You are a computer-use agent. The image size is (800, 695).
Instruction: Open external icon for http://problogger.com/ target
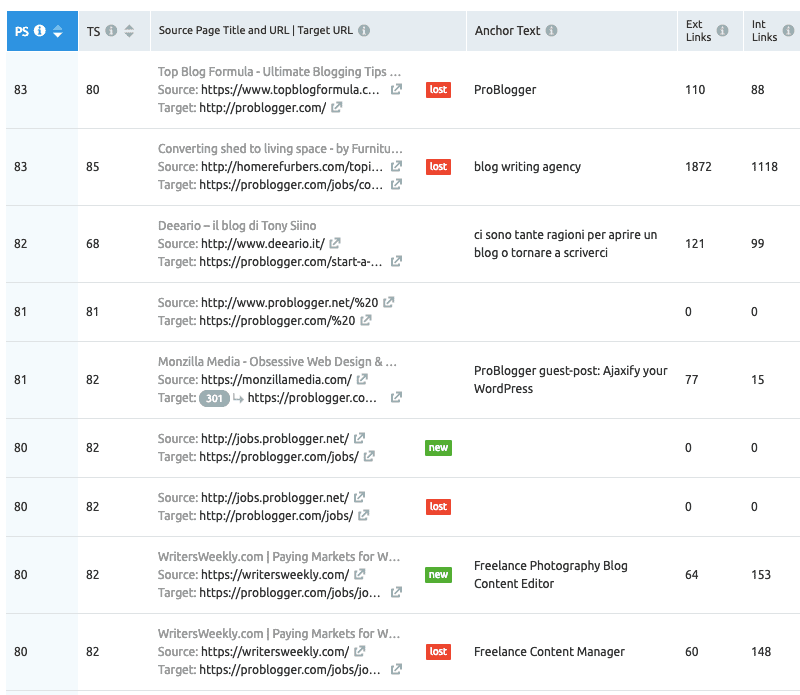click(x=336, y=107)
